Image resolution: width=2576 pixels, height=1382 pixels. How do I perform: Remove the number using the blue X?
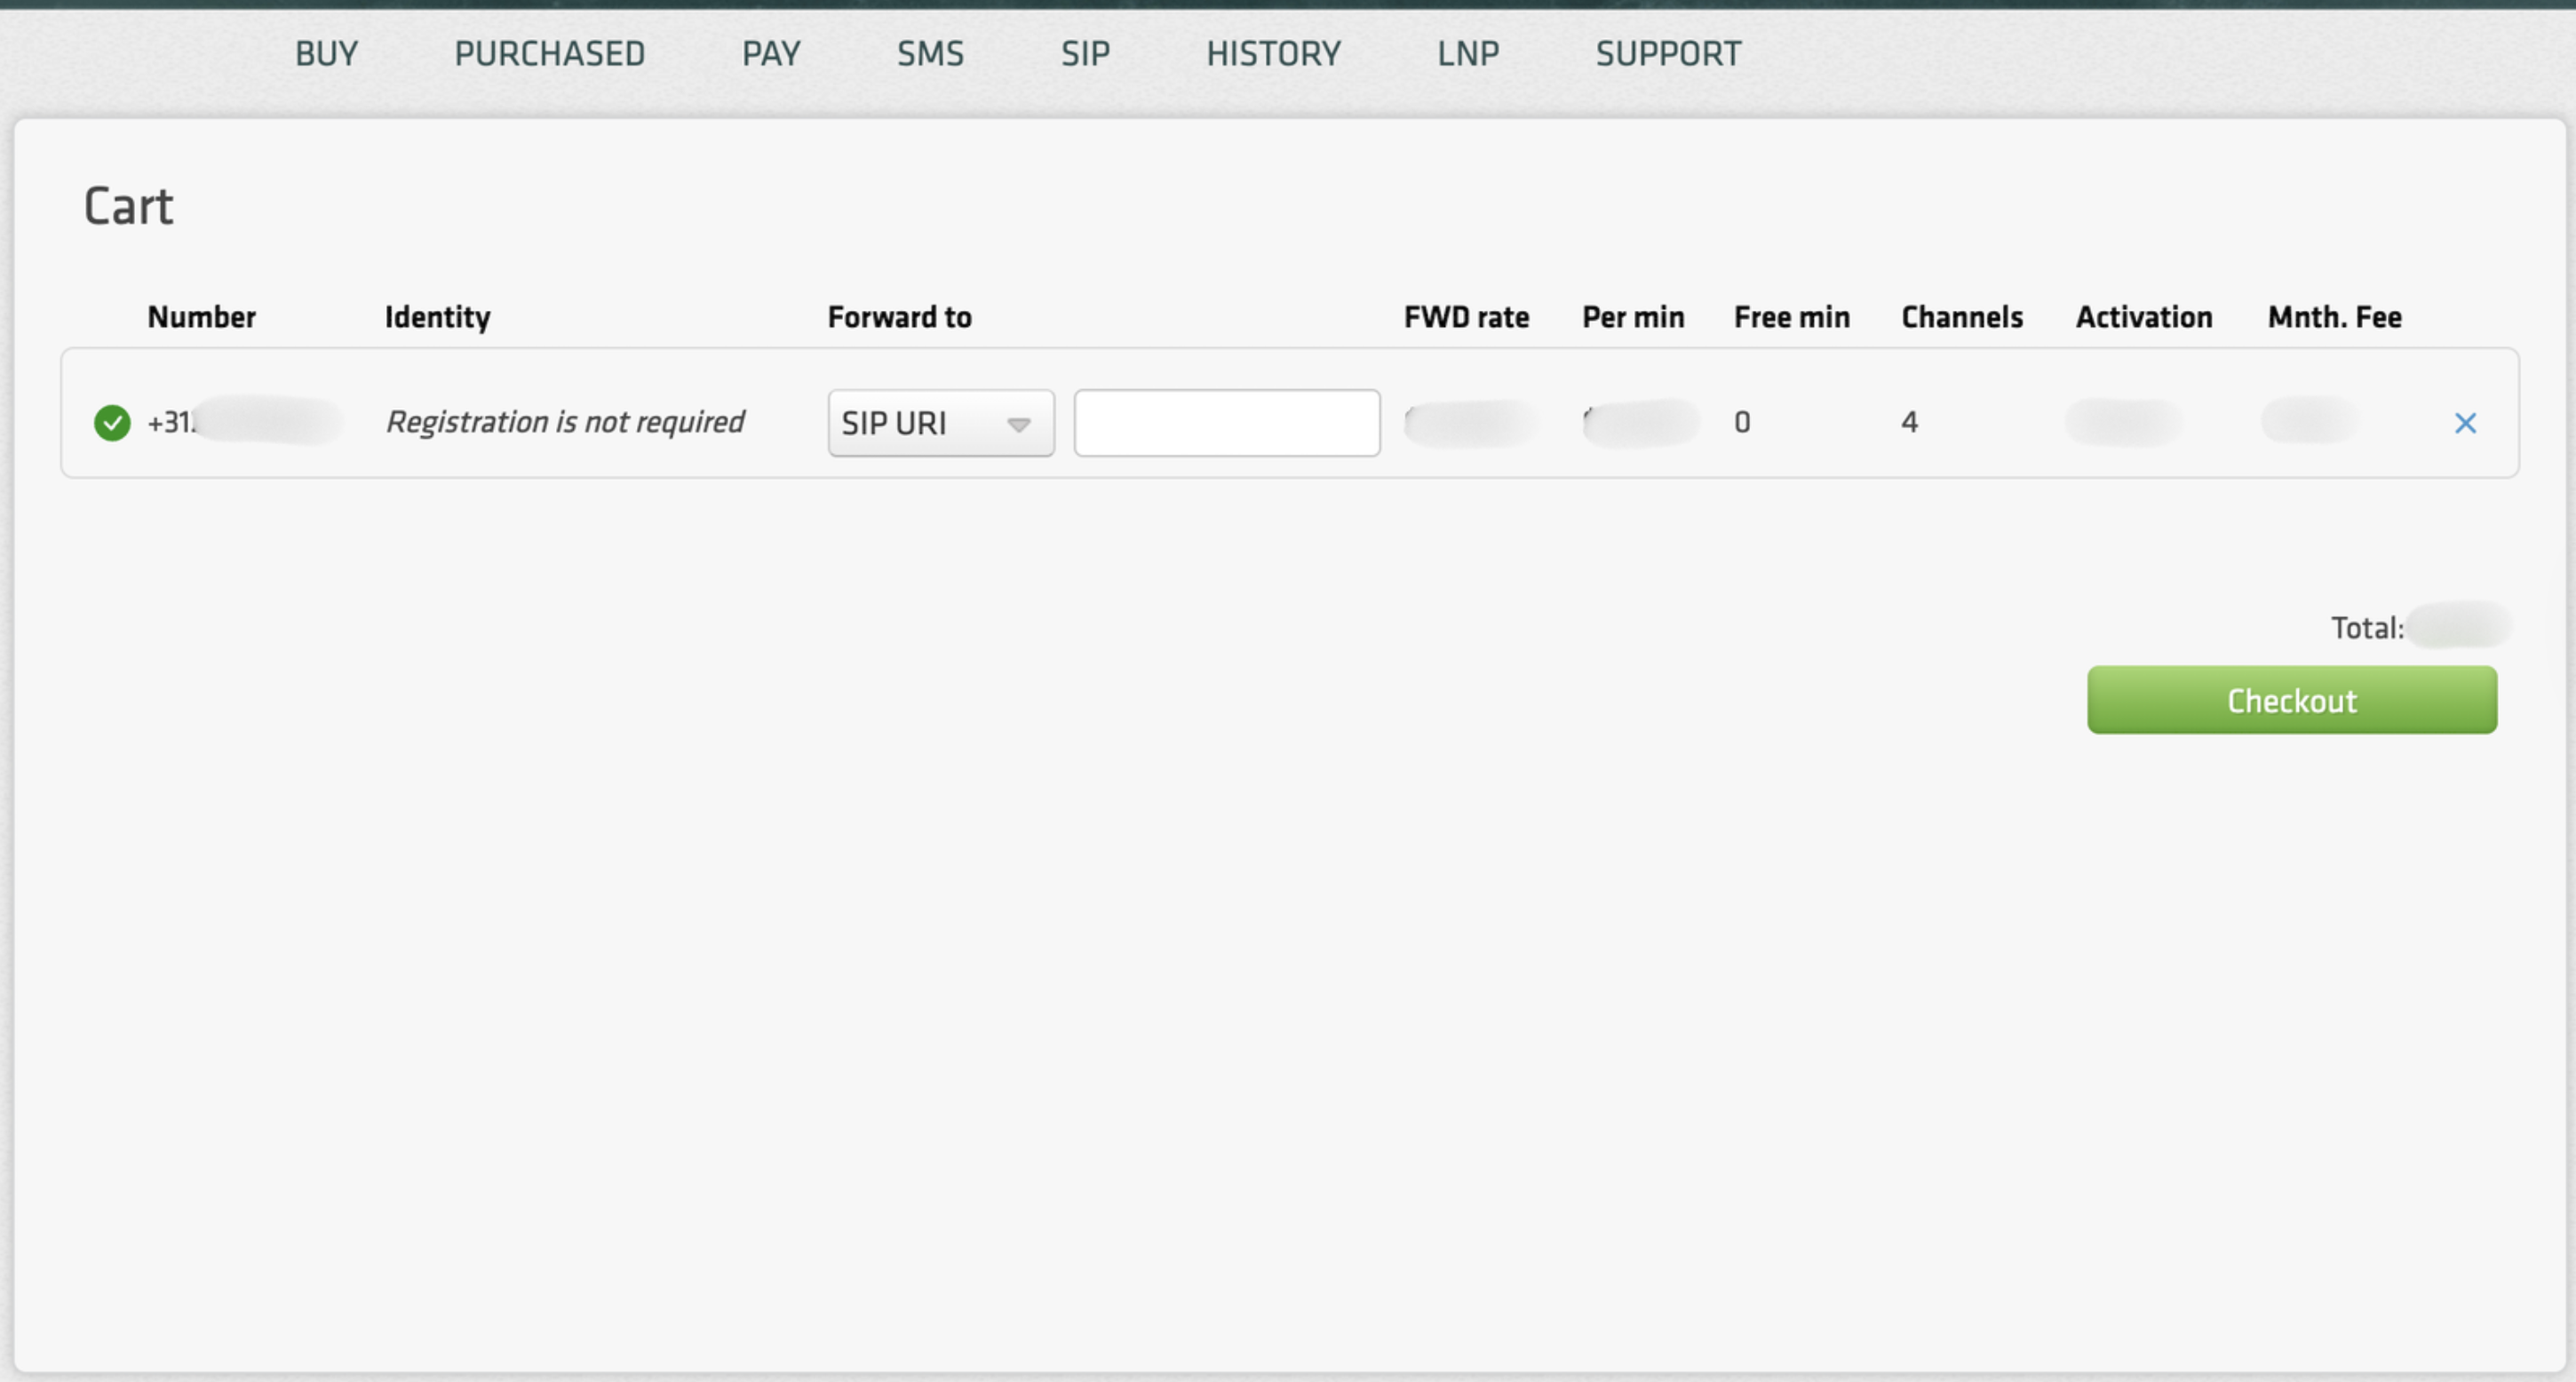pyautogui.click(x=2465, y=423)
